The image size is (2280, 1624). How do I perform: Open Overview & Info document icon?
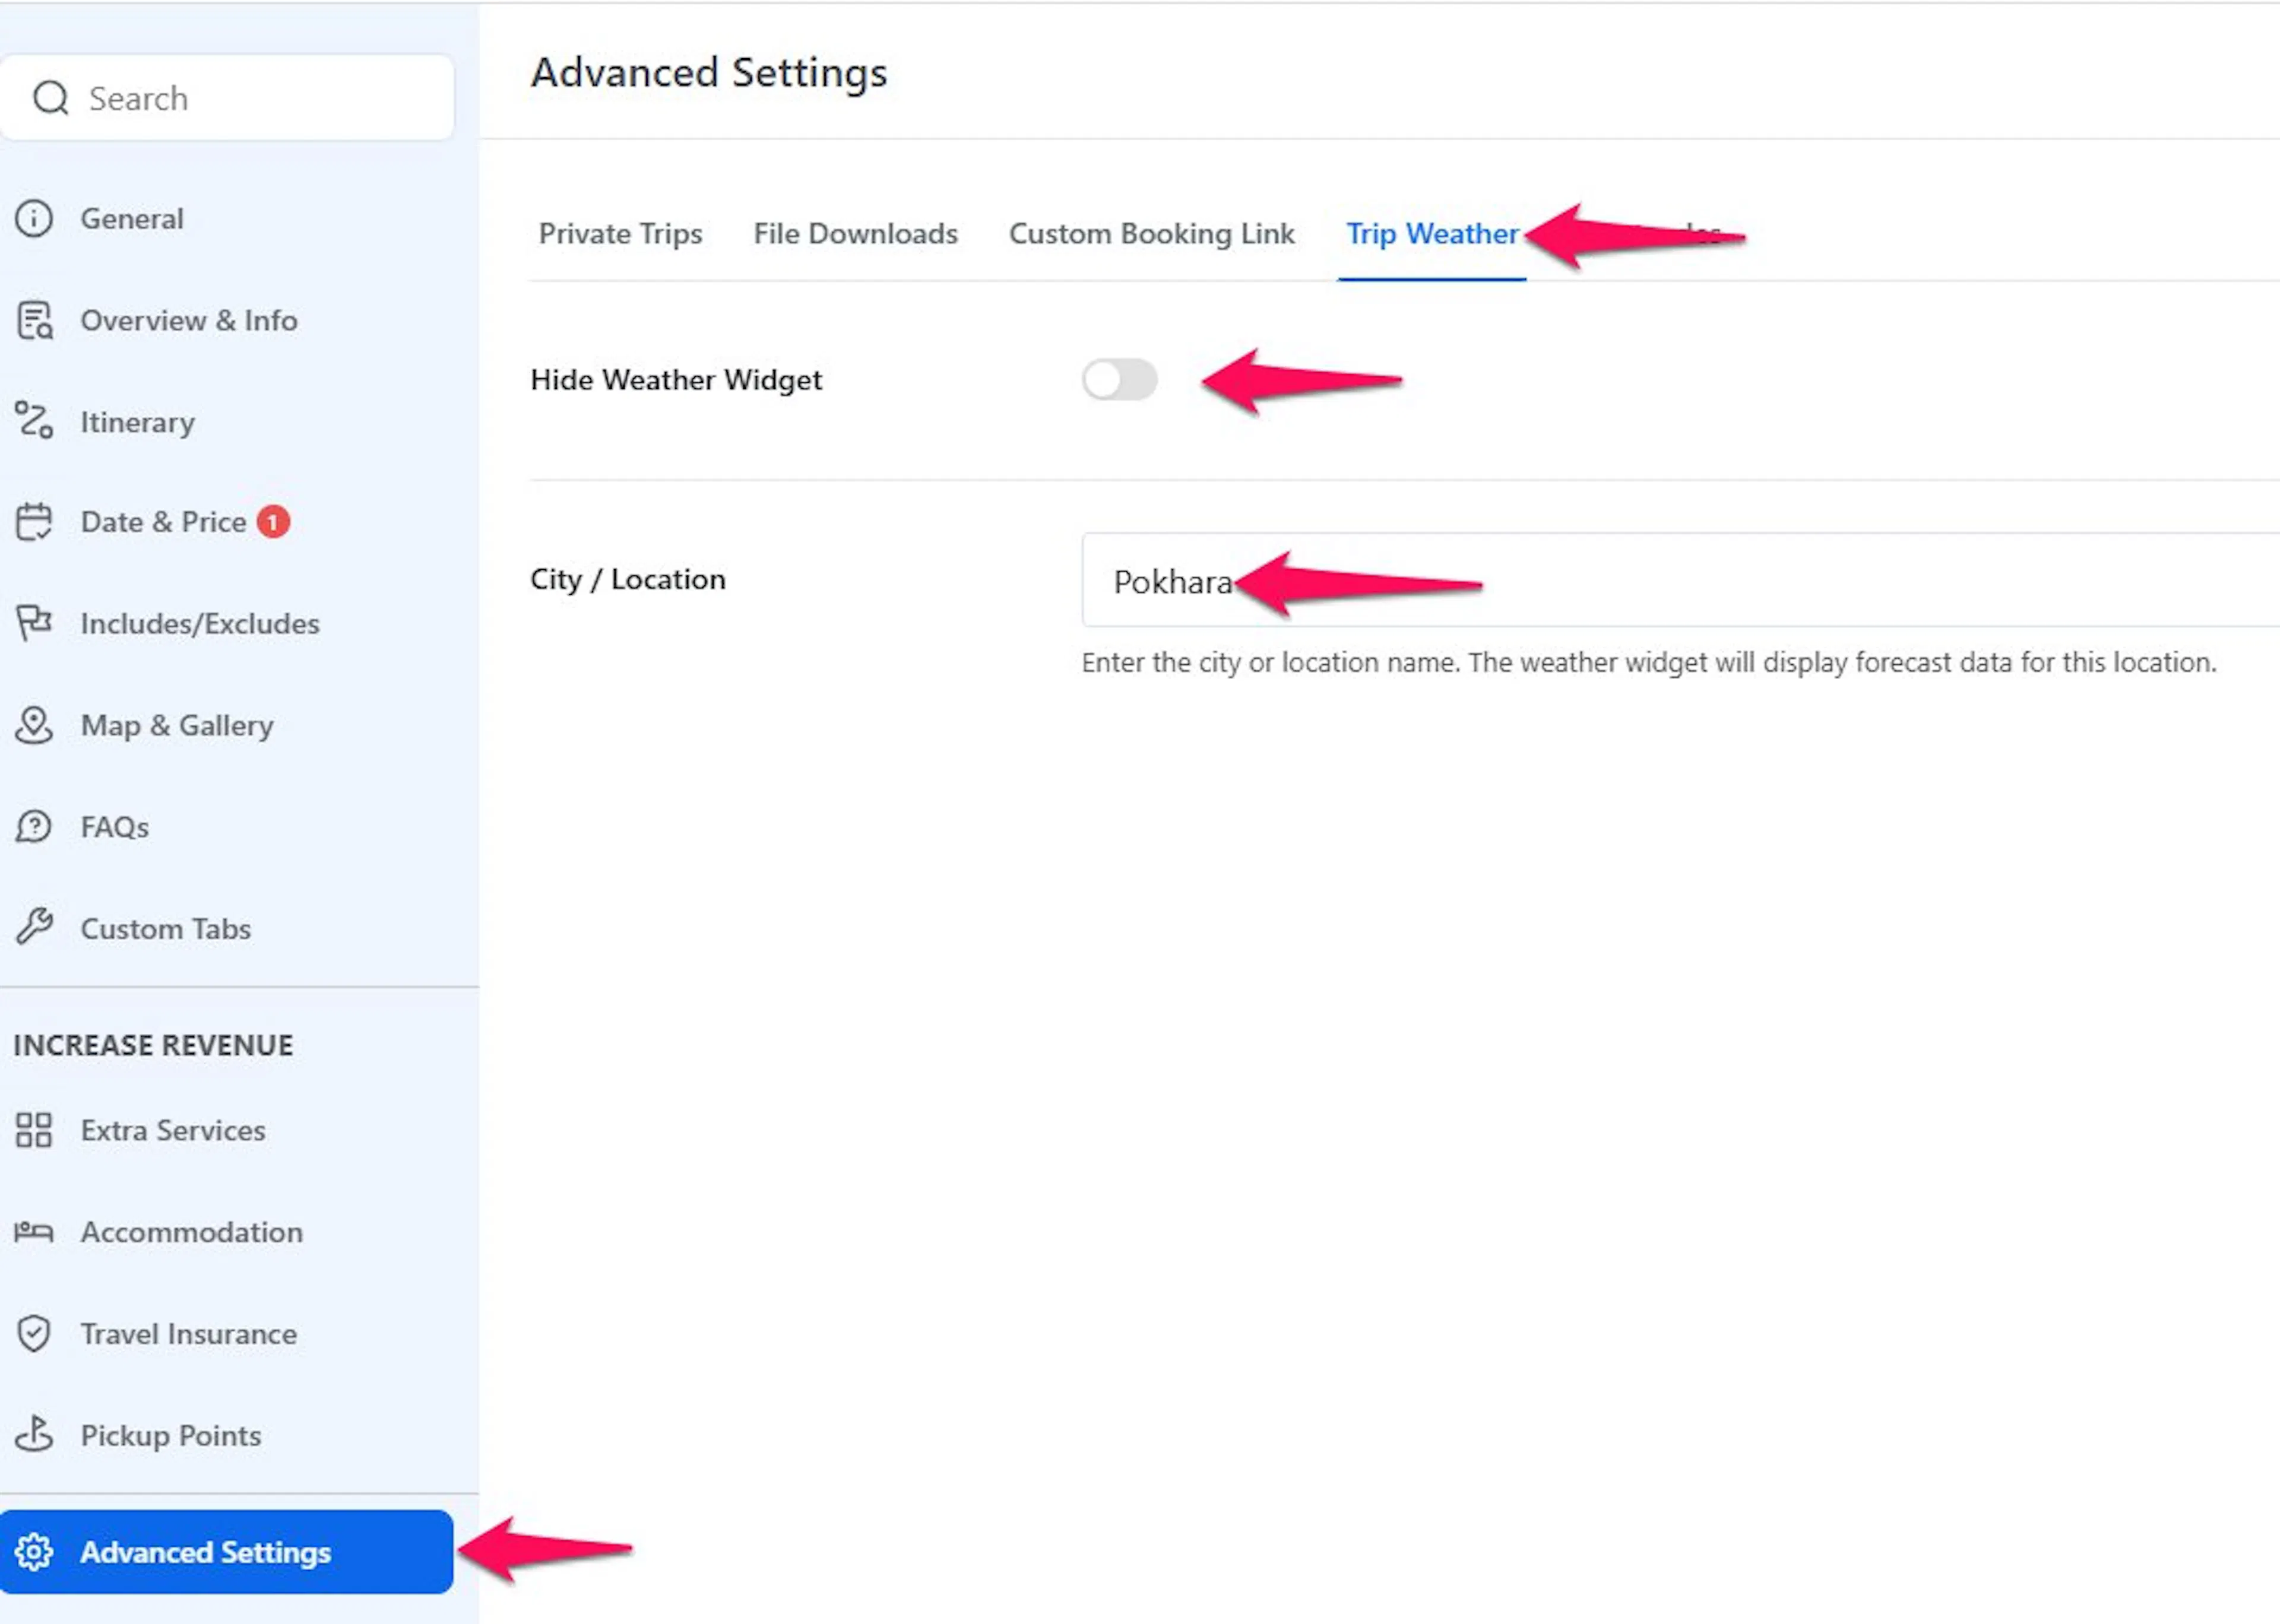[x=34, y=320]
